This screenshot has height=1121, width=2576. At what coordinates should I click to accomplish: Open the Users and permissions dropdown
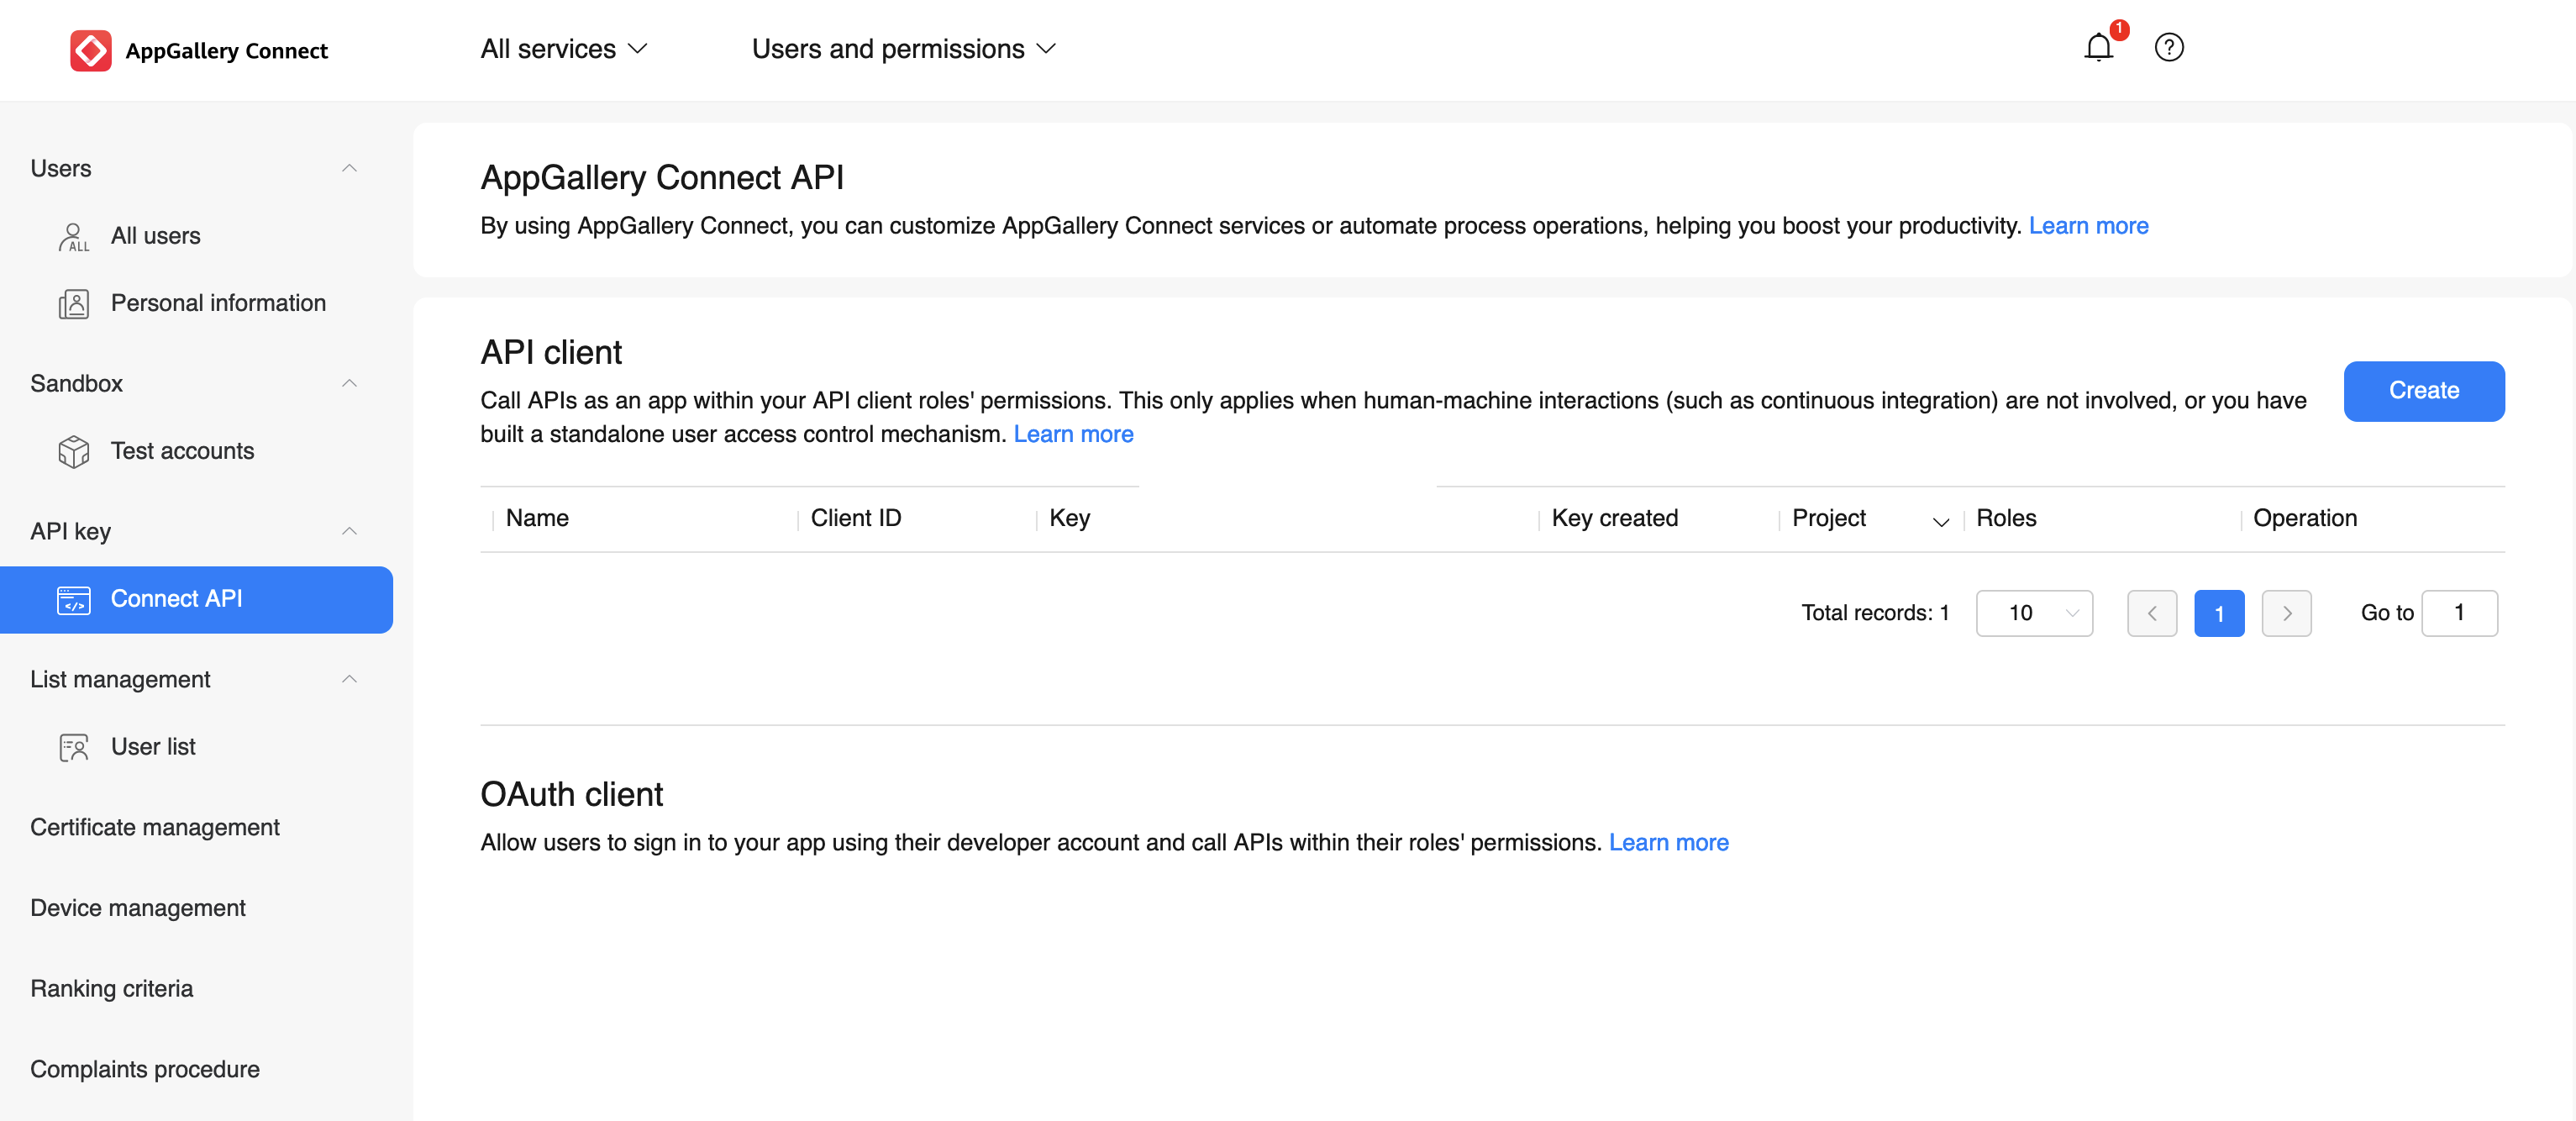(x=904, y=49)
